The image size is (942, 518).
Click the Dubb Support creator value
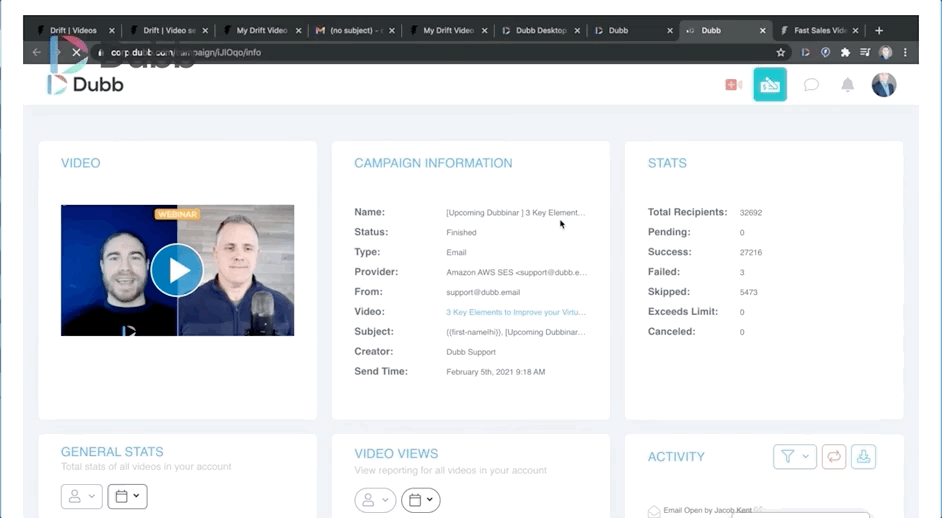(x=470, y=352)
